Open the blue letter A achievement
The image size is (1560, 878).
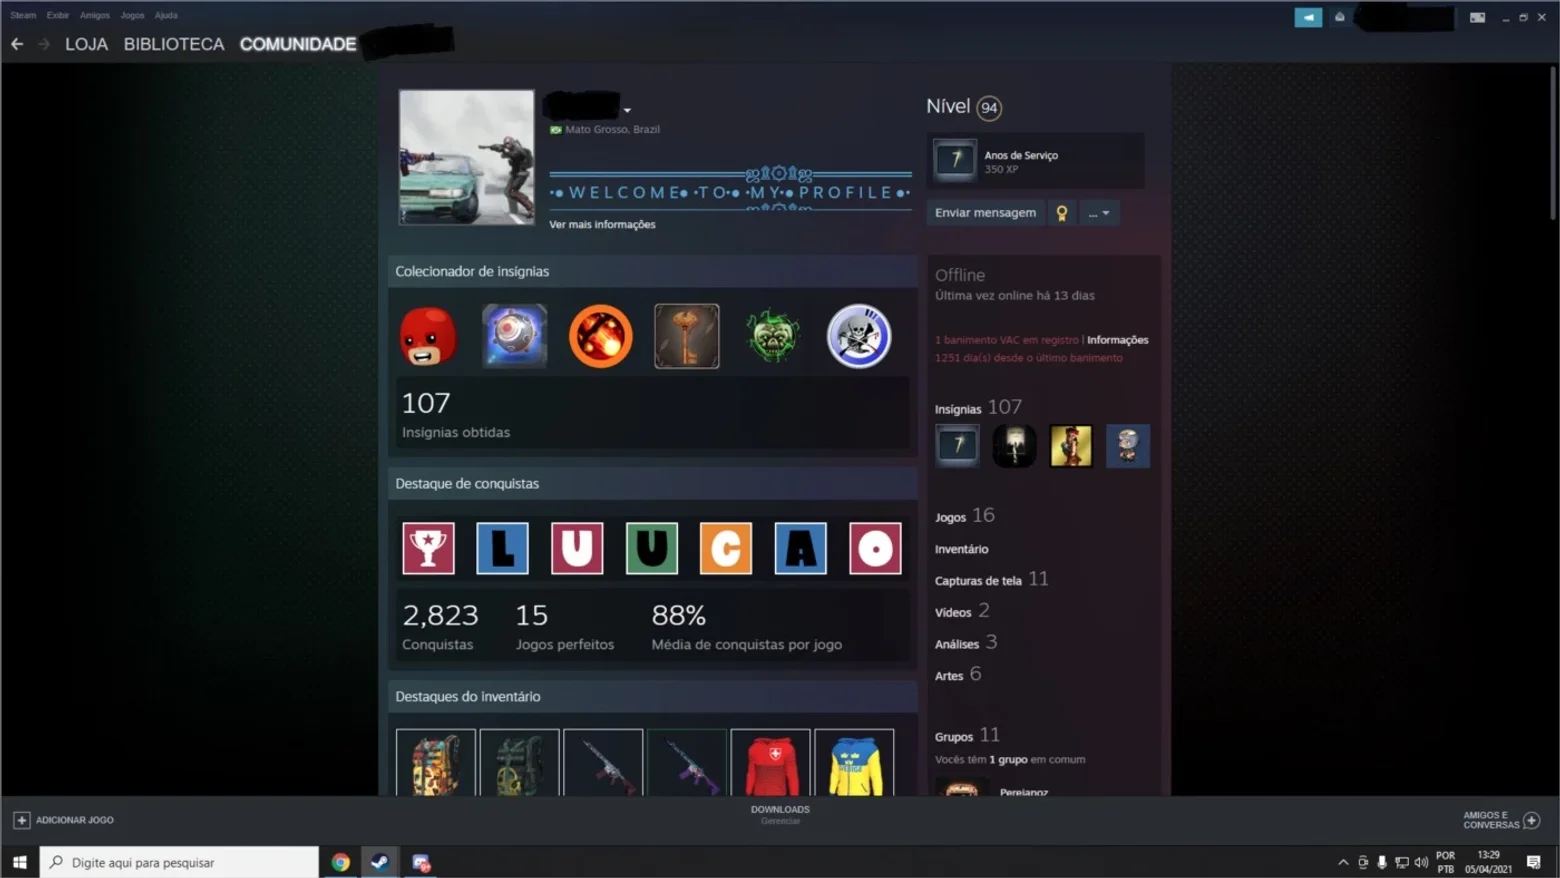coord(801,548)
